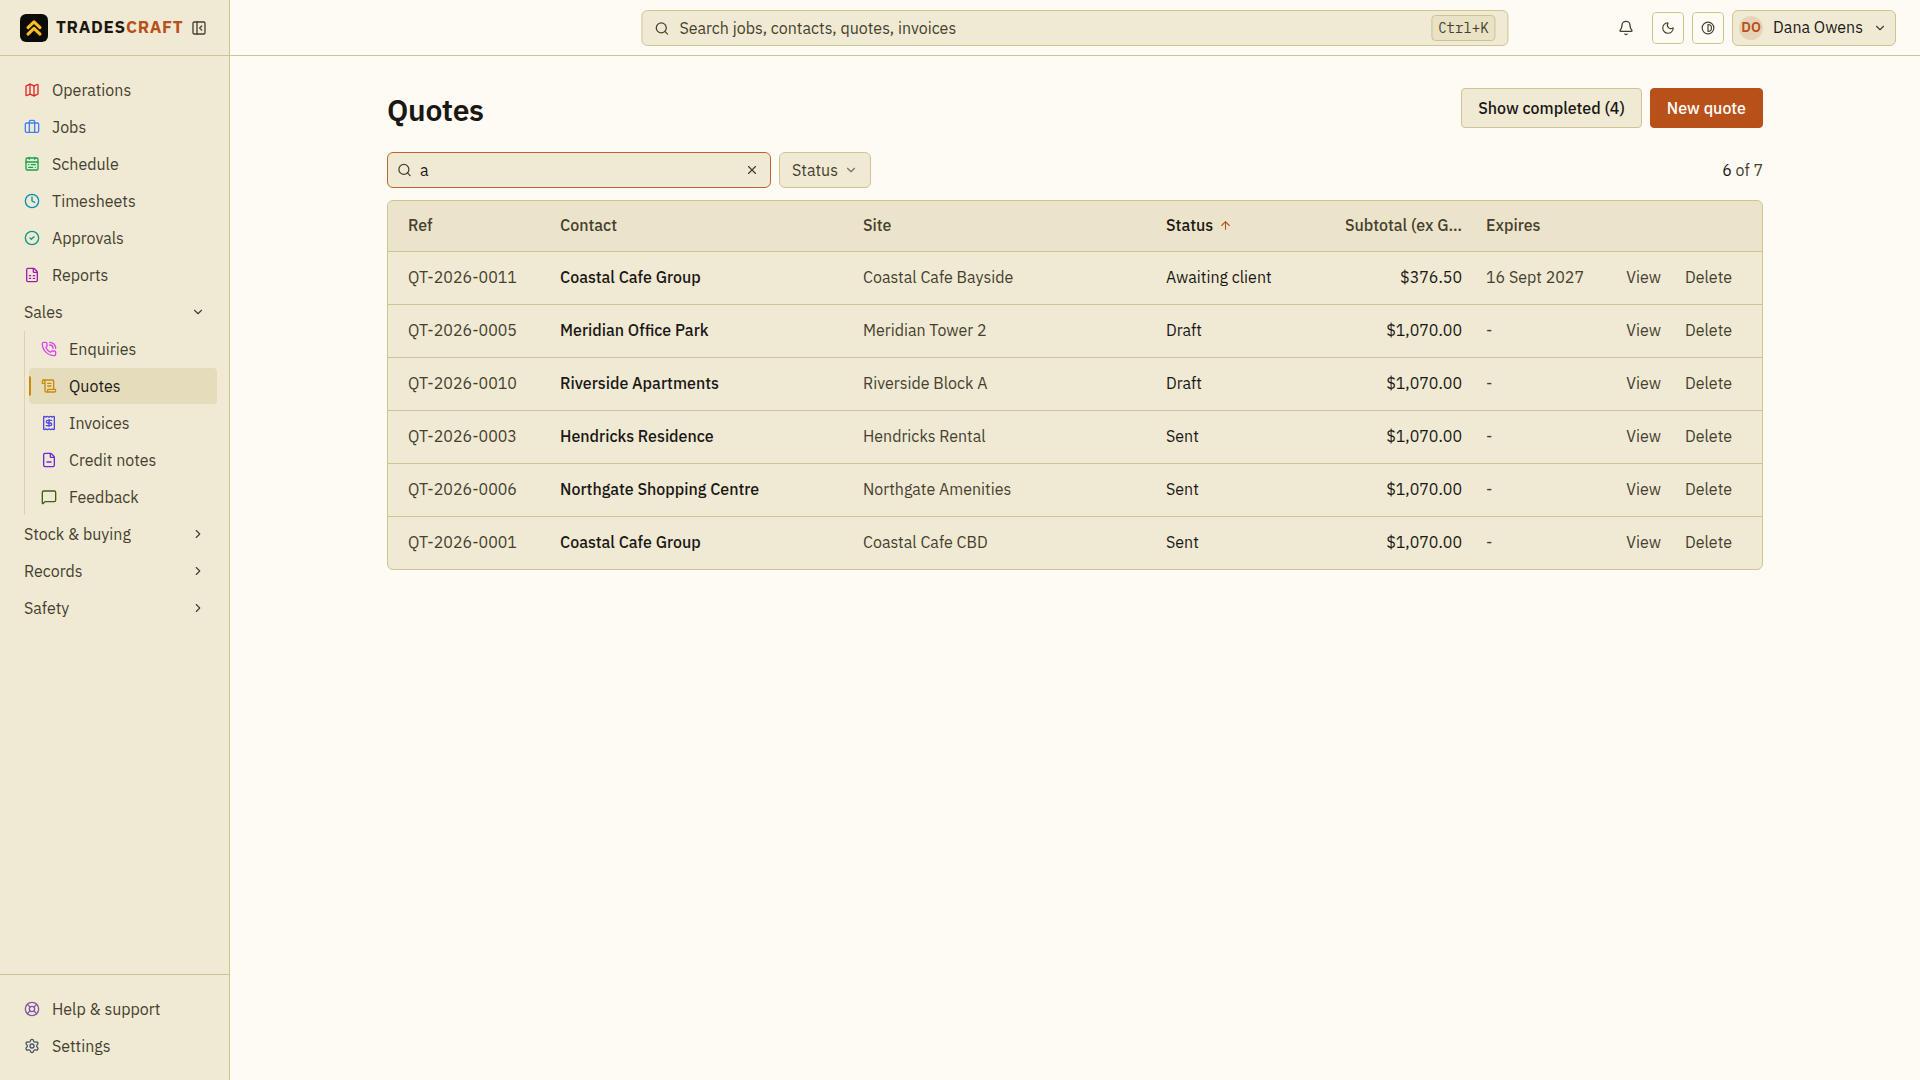This screenshot has width=1920, height=1080.
Task: Click the Awaiting client status
Action: [1218, 277]
